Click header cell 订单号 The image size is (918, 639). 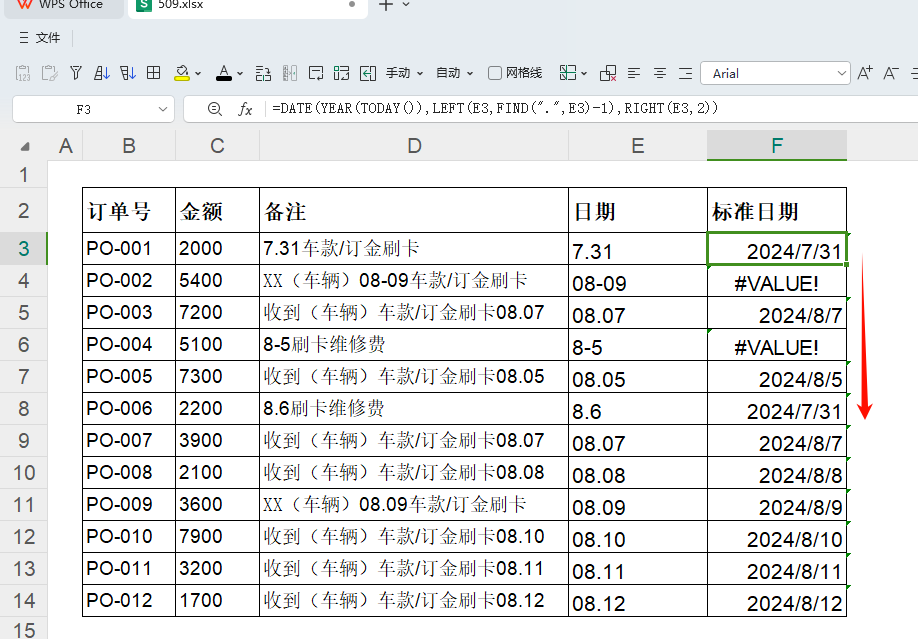coord(129,211)
